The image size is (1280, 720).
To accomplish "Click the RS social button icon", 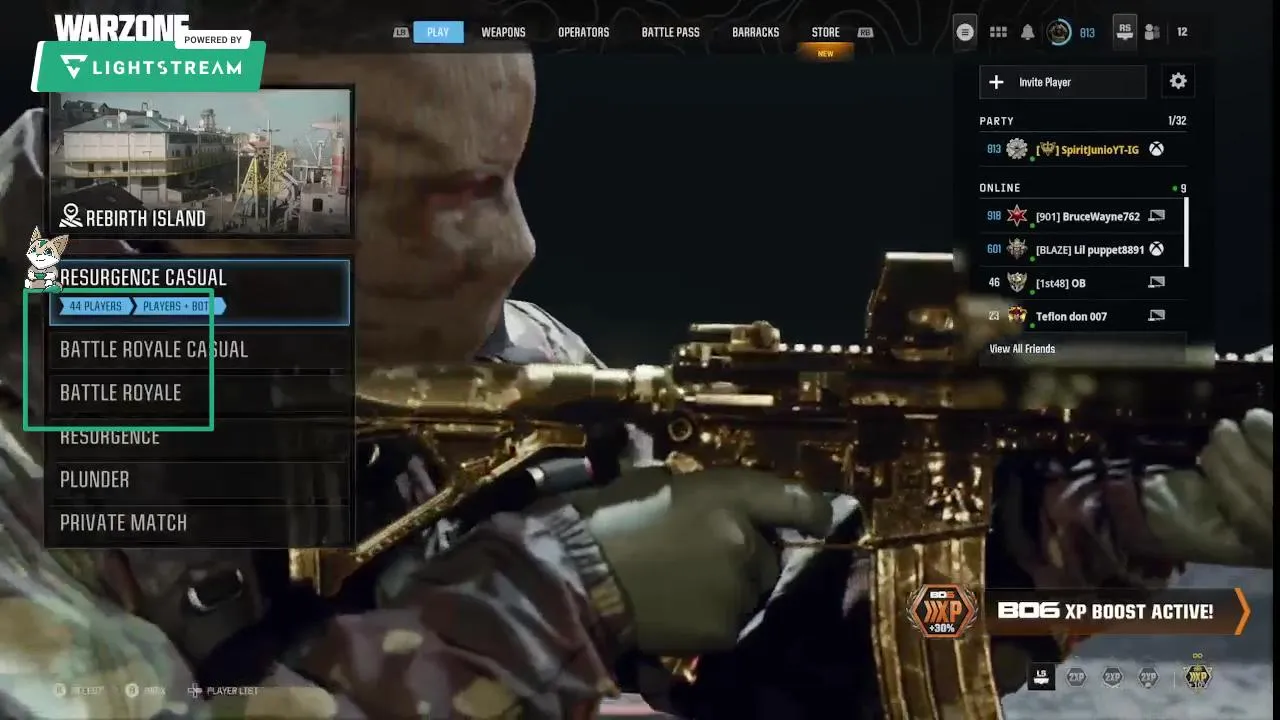I will click(x=1125, y=32).
